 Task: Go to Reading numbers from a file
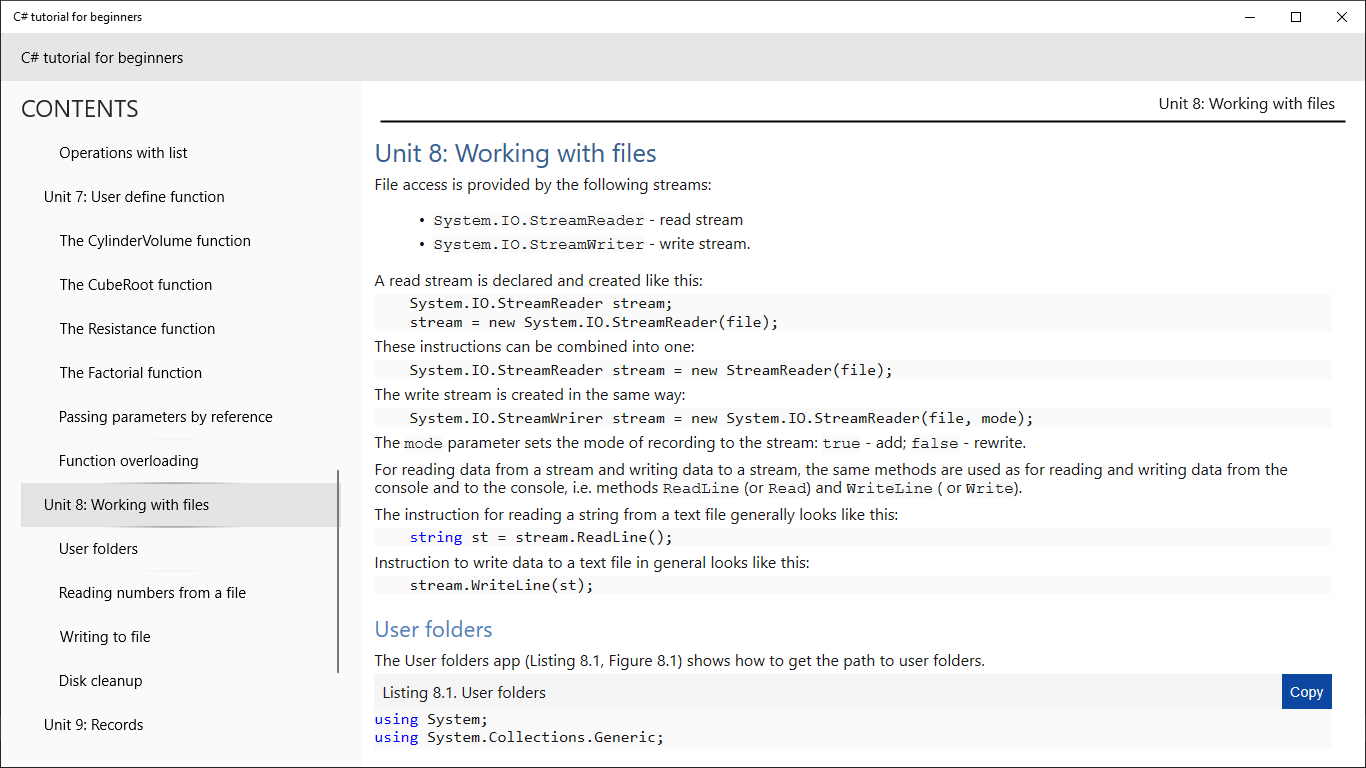click(152, 593)
